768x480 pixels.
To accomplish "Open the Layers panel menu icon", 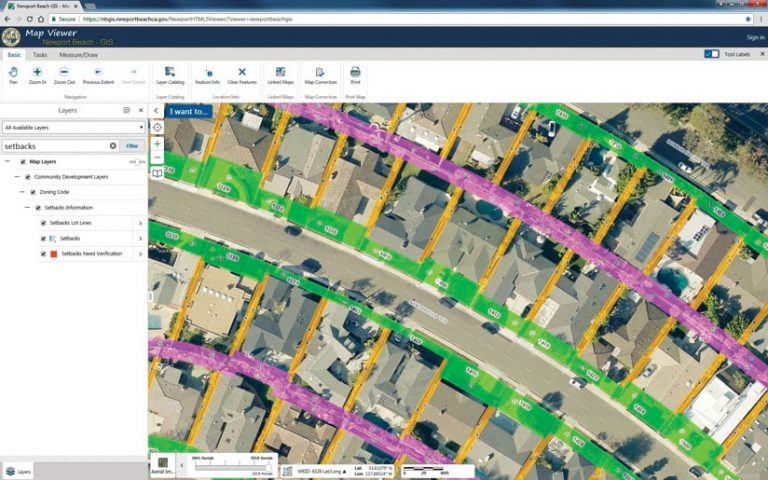I will [126, 110].
